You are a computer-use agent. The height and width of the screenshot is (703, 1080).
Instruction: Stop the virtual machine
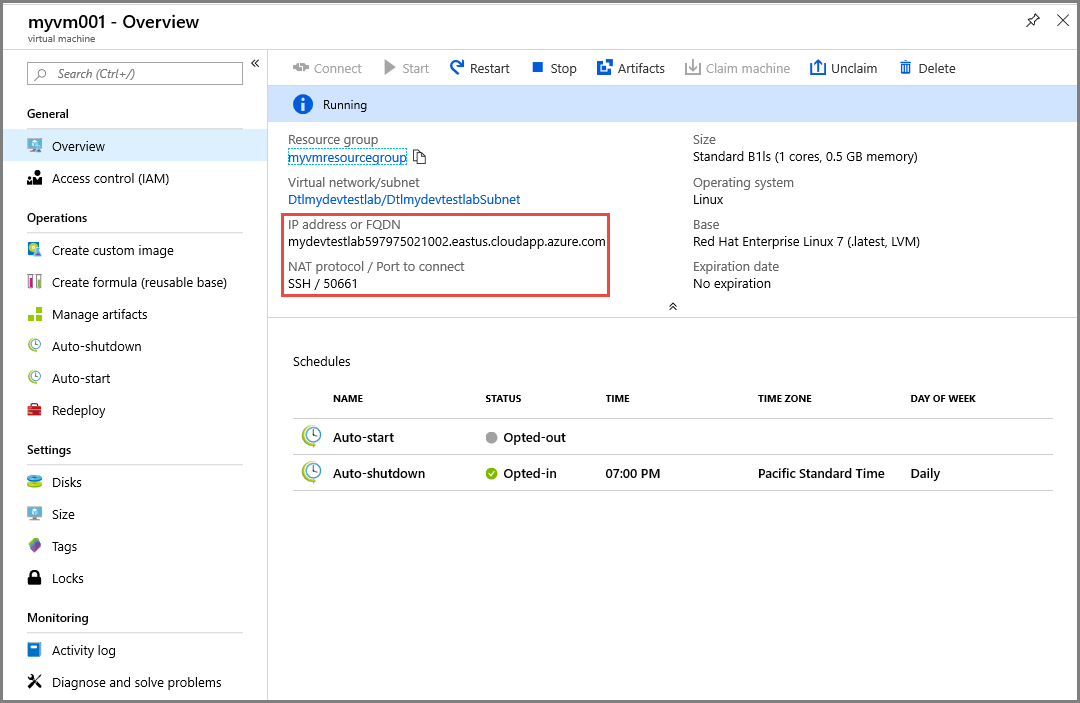click(x=554, y=68)
